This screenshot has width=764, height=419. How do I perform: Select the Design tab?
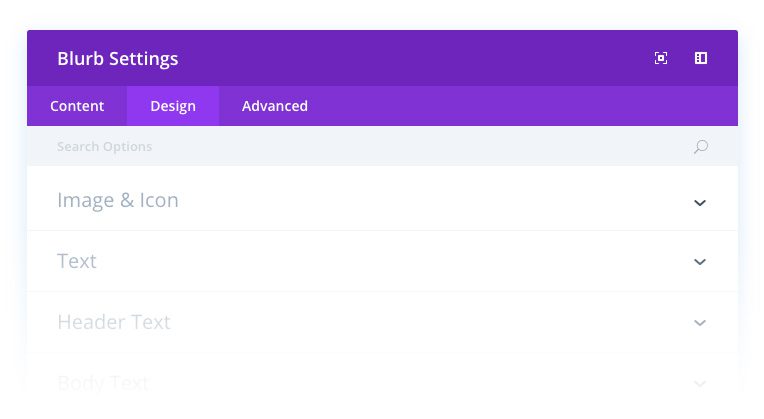pyautogui.click(x=173, y=106)
